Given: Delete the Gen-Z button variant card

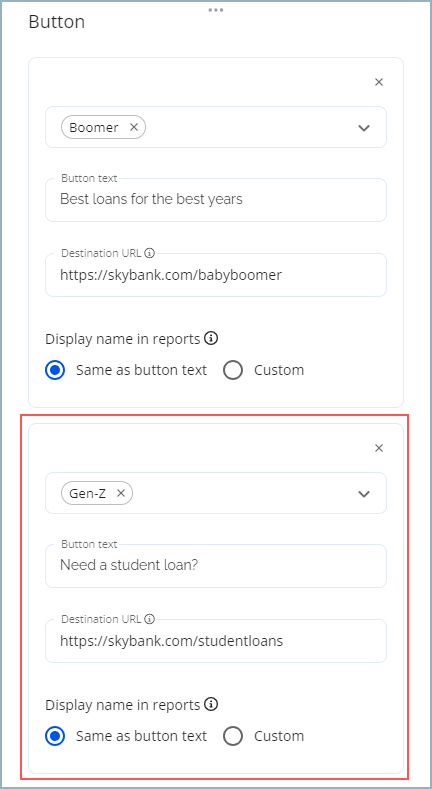Looking at the screenshot, I should tap(379, 448).
